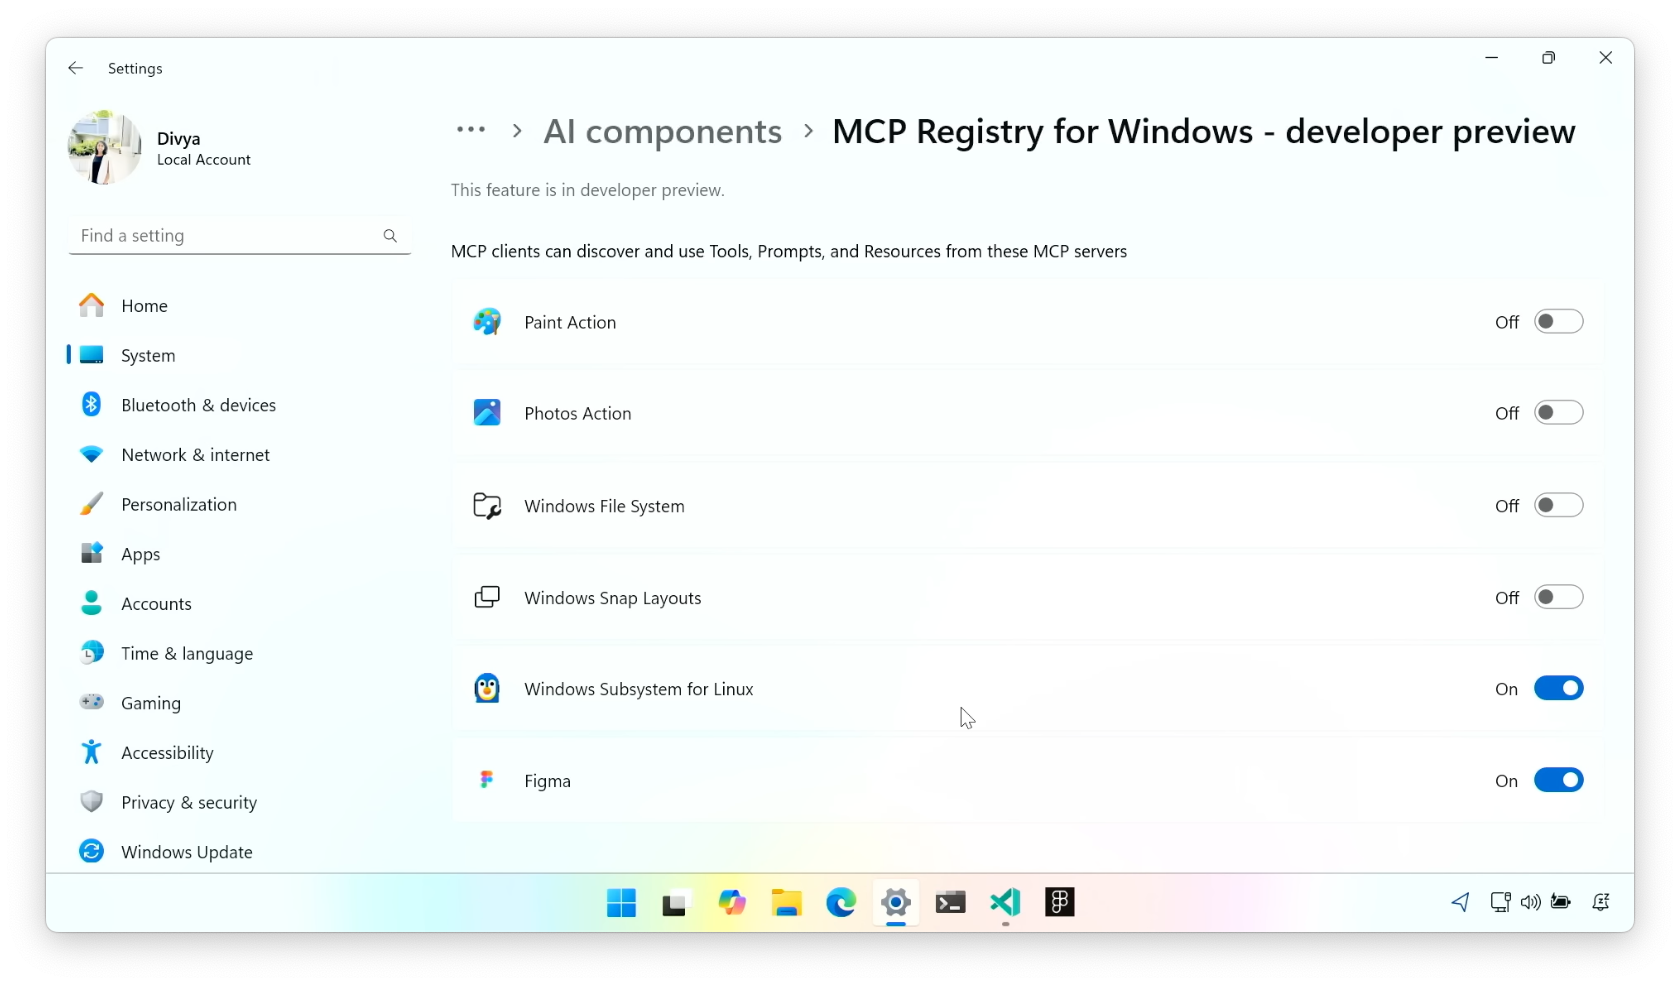1680x986 pixels.
Task: Navigate to AI components breadcrumb
Action: (662, 131)
